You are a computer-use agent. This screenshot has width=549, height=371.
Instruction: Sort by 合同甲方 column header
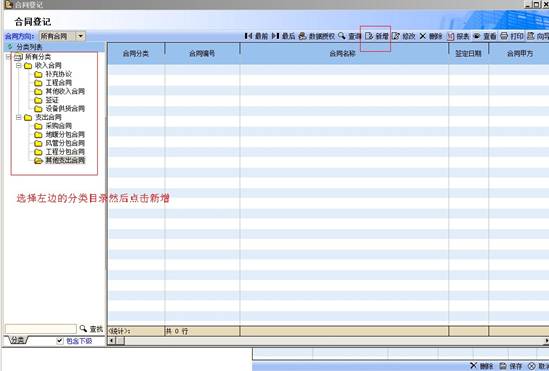coord(520,54)
